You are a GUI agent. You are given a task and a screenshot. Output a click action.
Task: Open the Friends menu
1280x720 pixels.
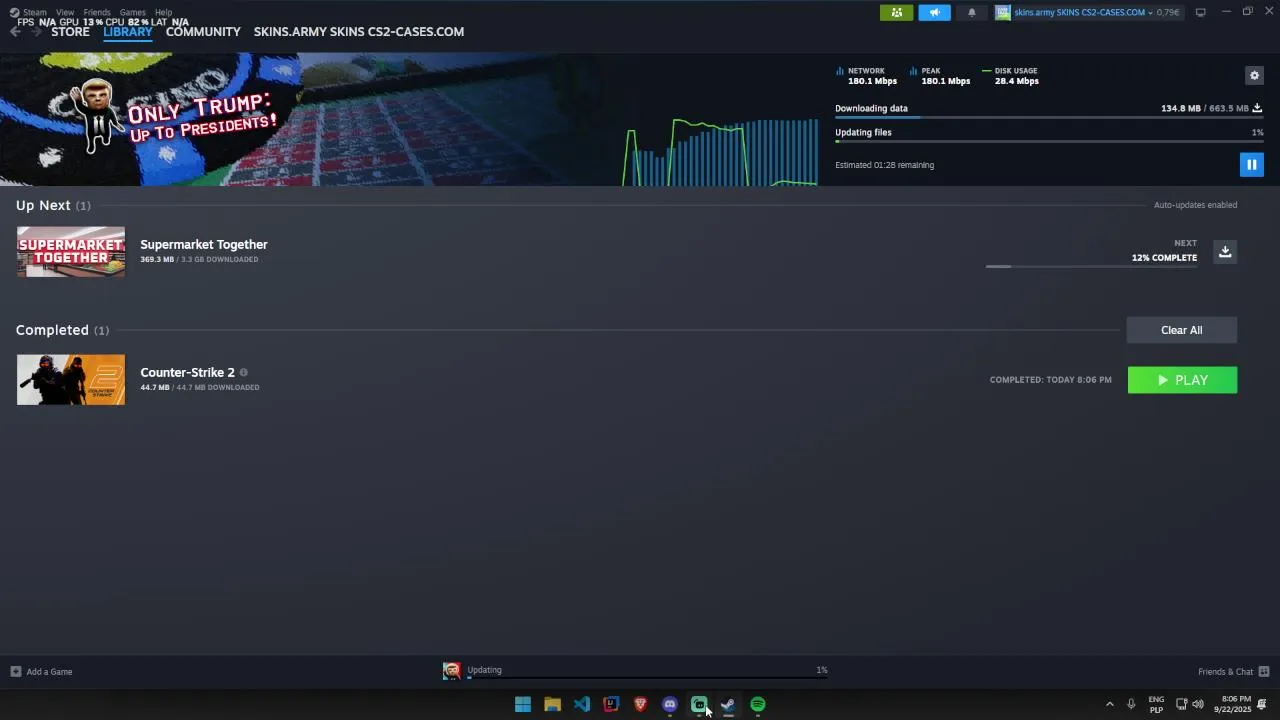click(97, 12)
